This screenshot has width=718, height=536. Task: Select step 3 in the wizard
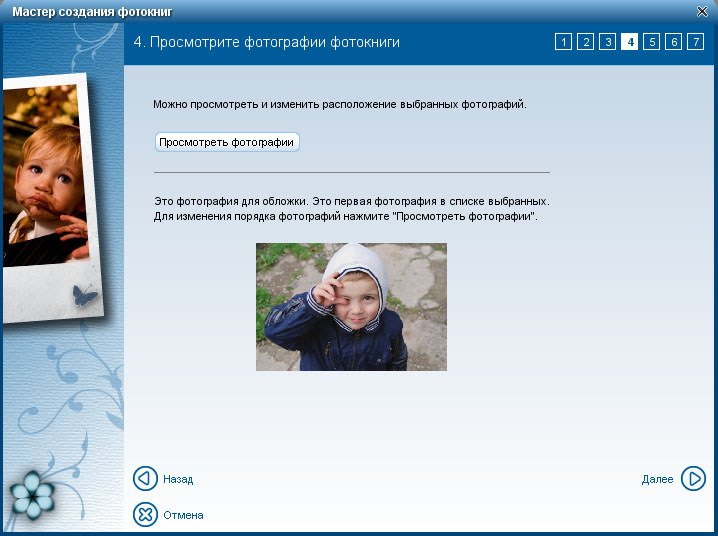pyautogui.click(x=608, y=42)
